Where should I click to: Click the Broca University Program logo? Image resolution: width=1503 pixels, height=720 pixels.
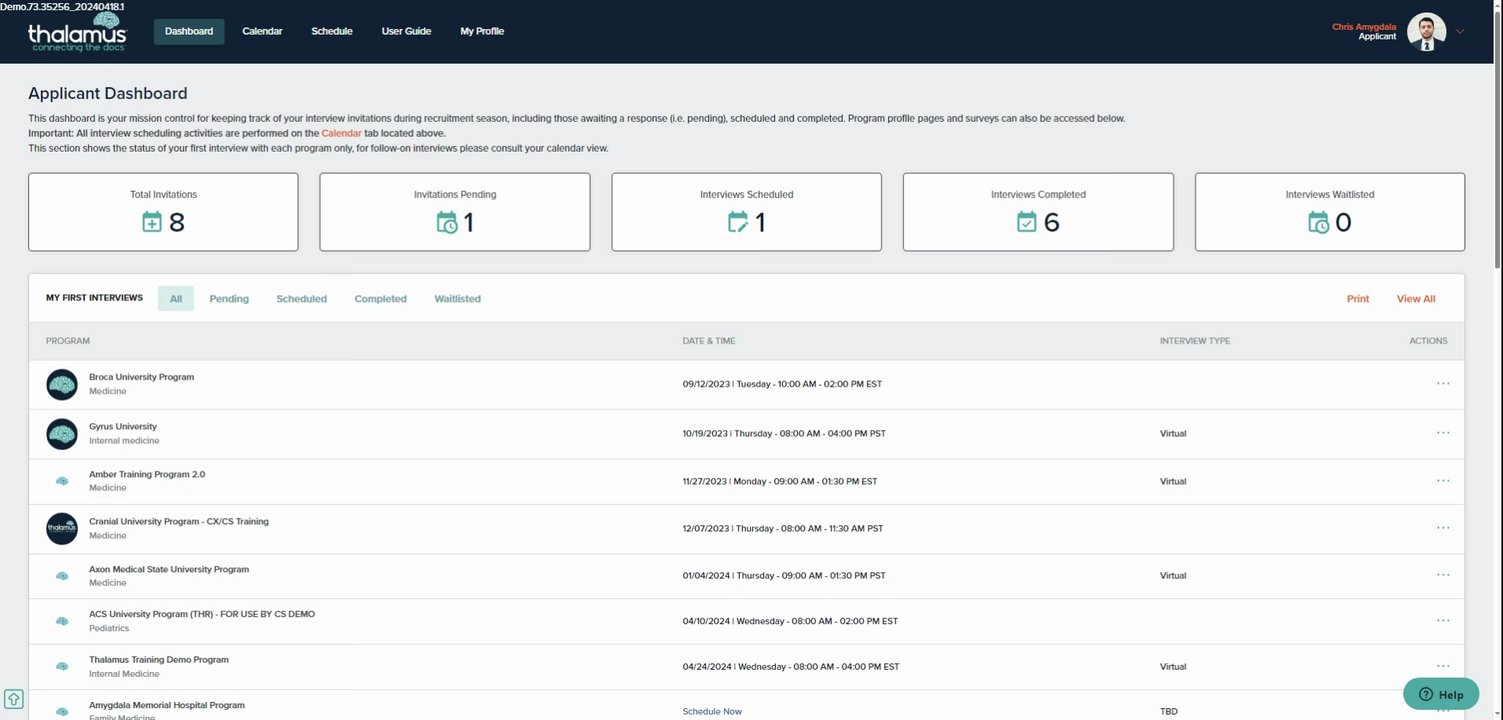coord(62,384)
